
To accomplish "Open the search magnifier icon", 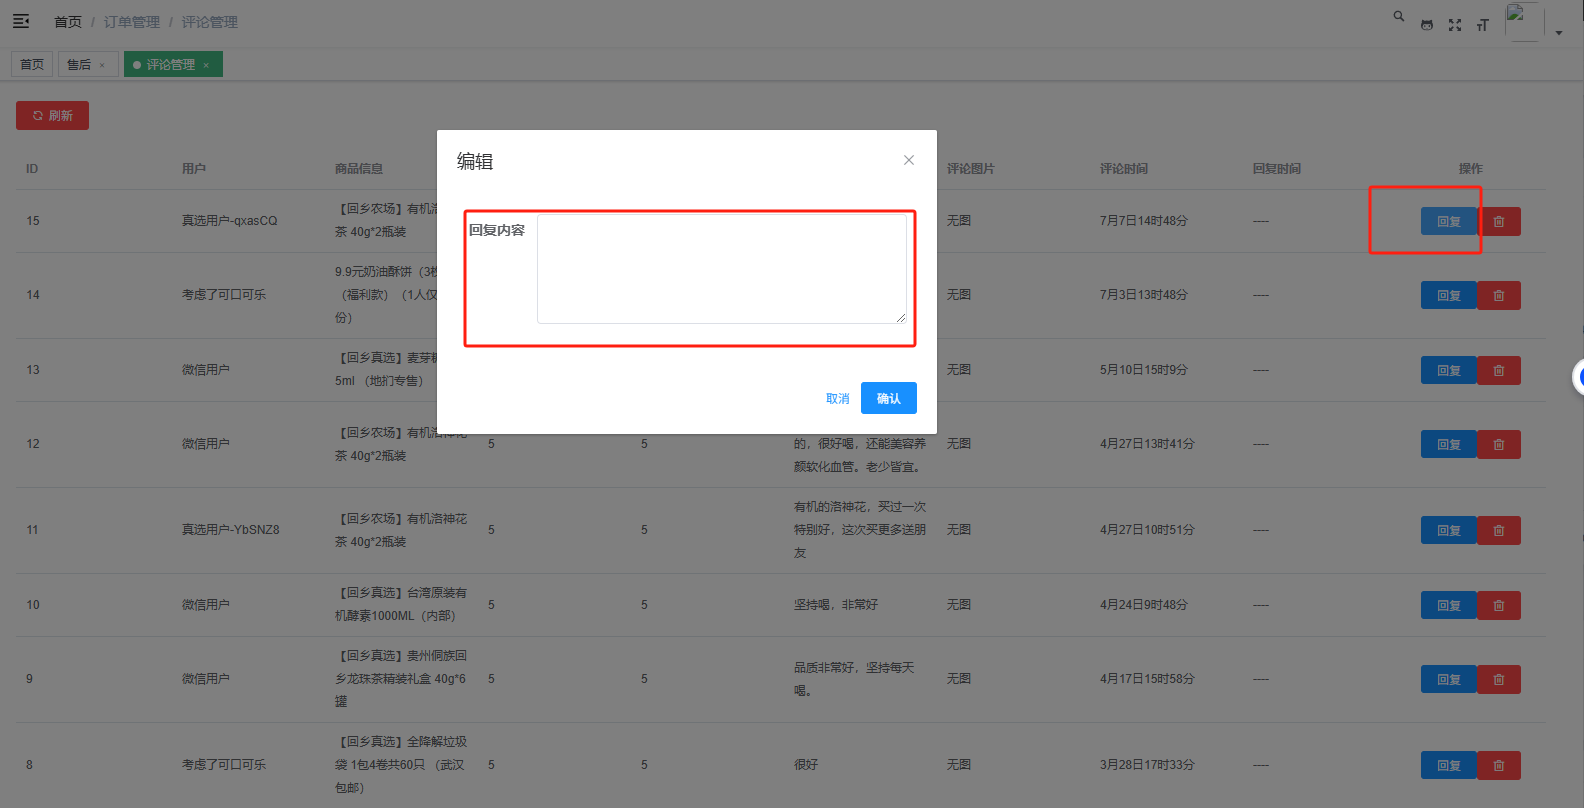I will pos(1398,16).
